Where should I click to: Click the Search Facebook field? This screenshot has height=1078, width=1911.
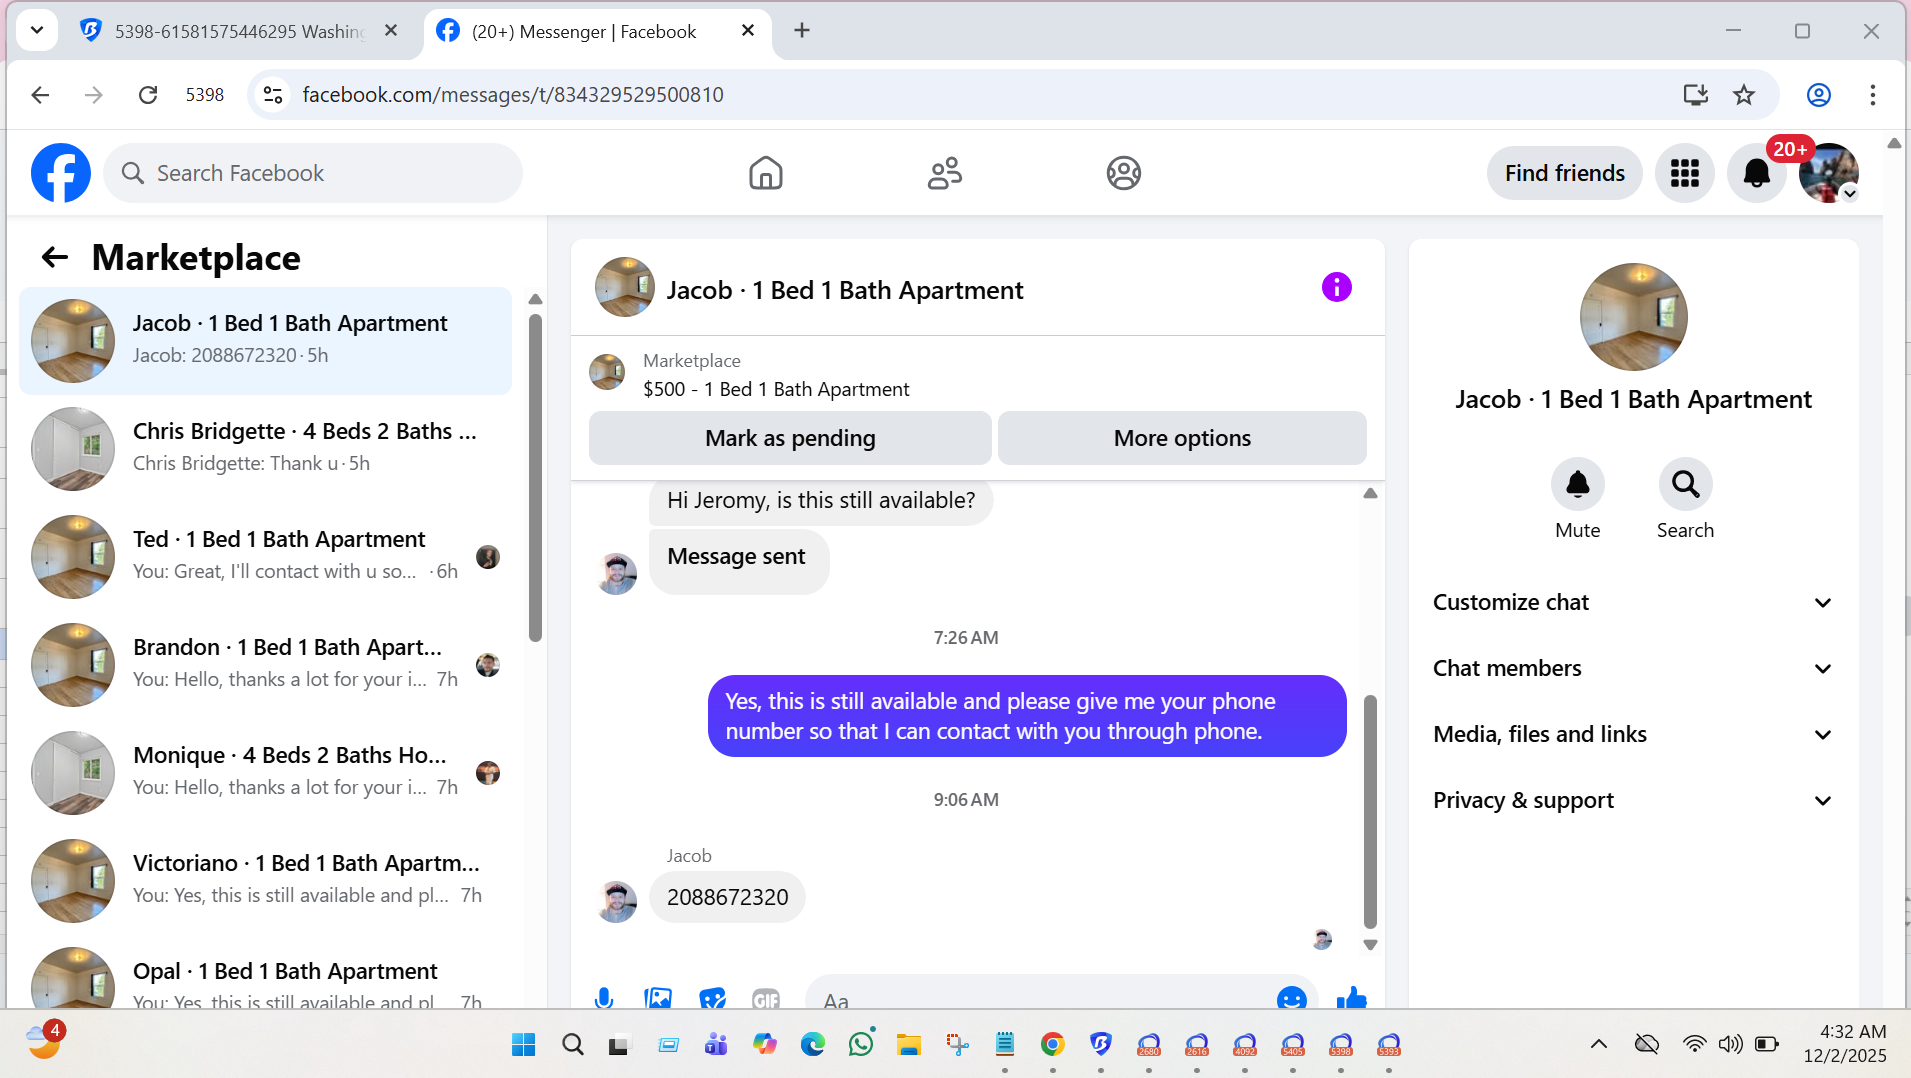(x=313, y=173)
